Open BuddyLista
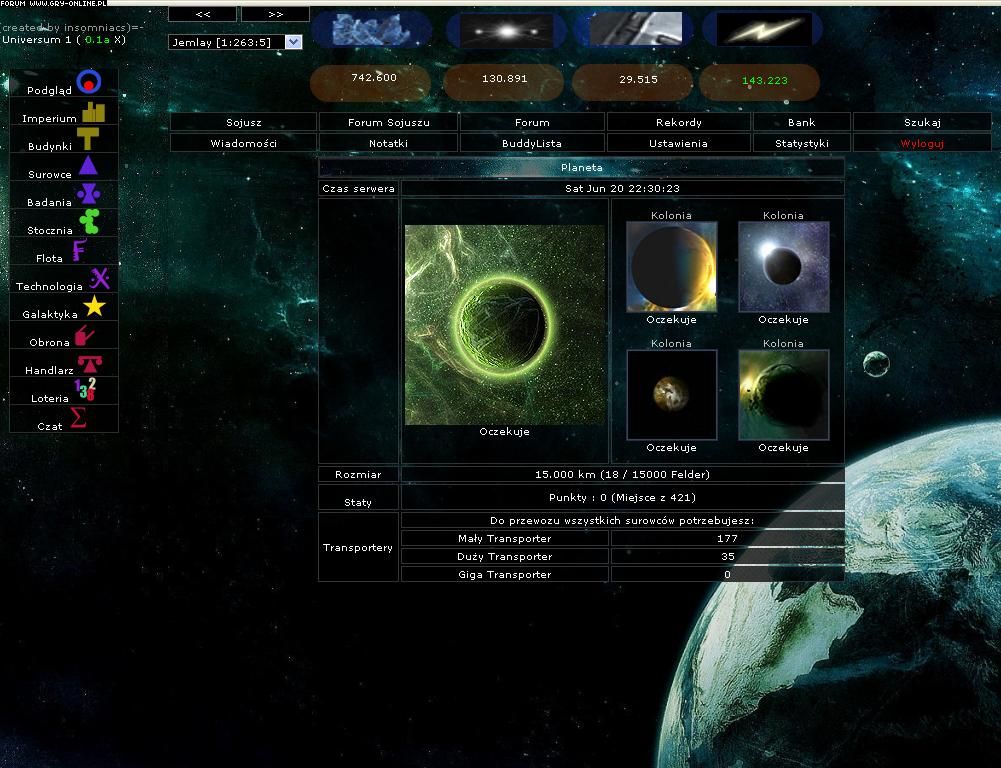Viewport: 1001px width, 768px height. coord(532,143)
